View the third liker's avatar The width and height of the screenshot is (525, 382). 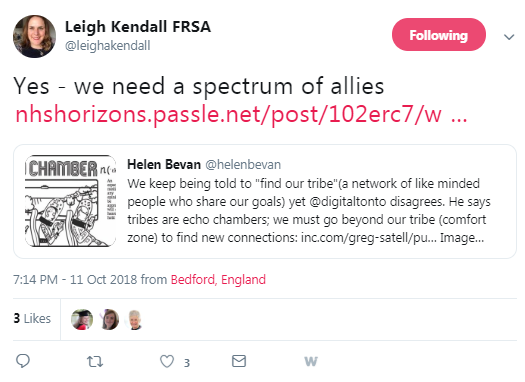(135, 320)
